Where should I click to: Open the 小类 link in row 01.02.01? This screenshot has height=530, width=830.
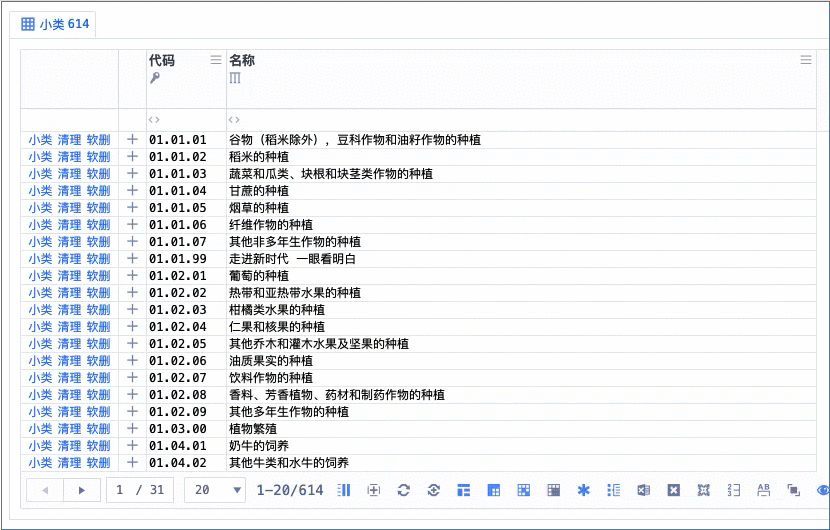pos(40,276)
